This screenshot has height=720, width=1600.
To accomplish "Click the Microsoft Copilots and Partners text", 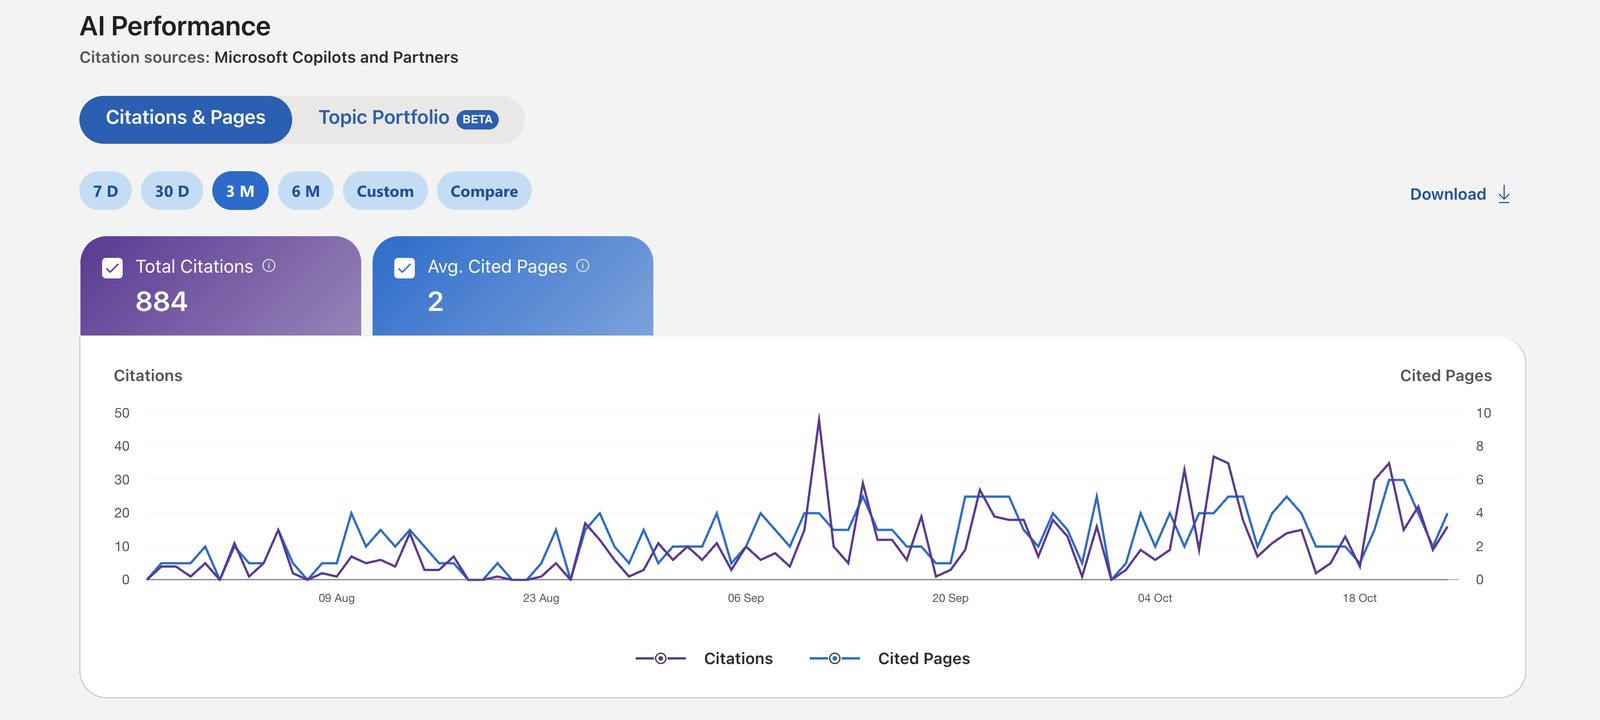I will (336, 57).
